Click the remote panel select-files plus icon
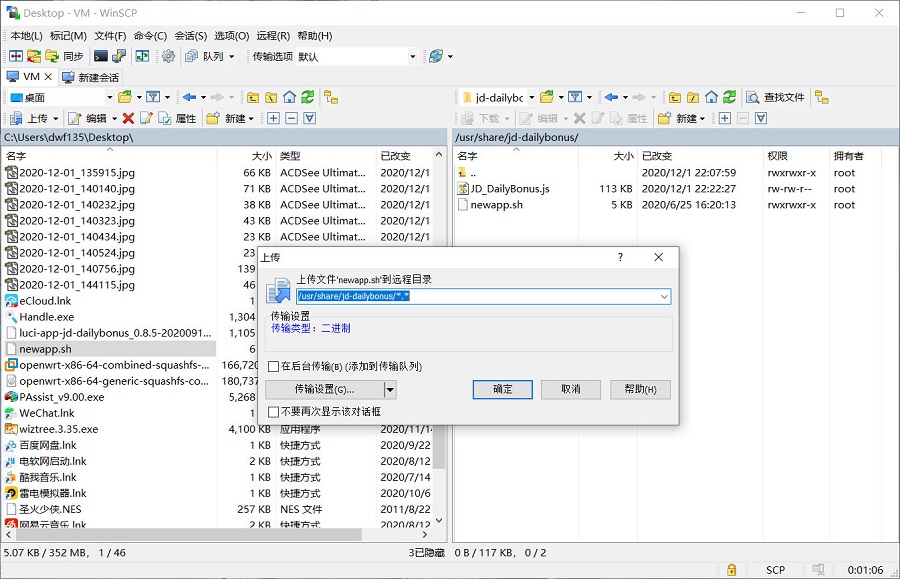Viewport: 900px width, 579px height. point(725,118)
